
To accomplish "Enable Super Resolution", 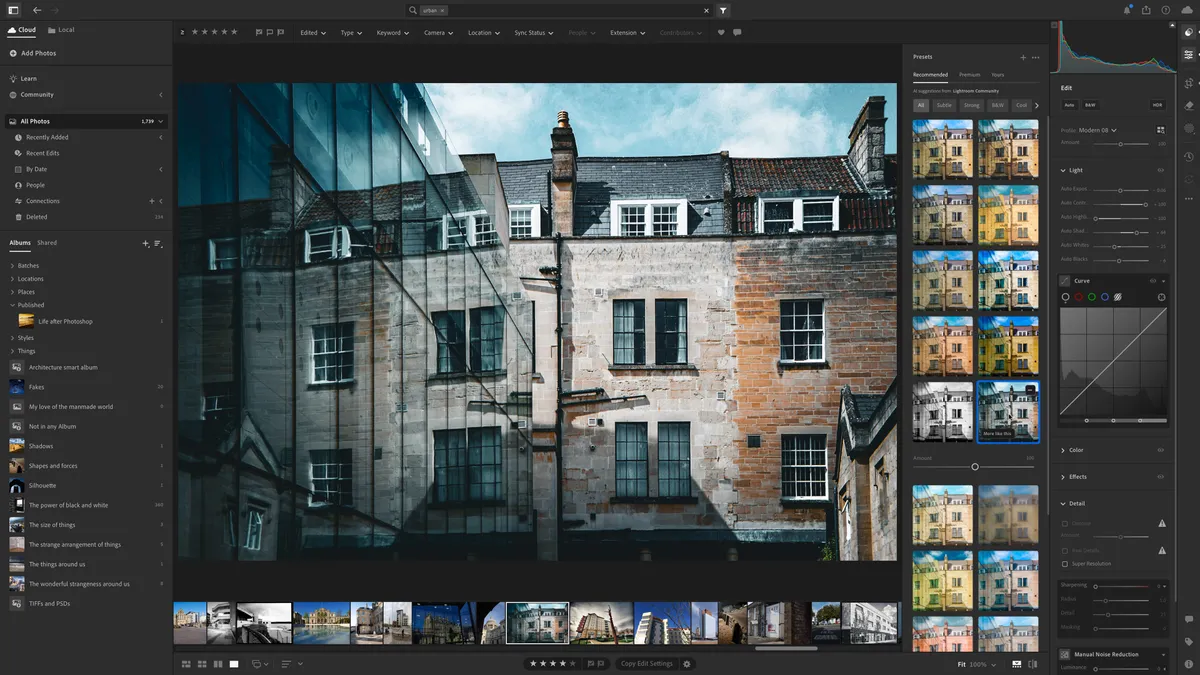I will tap(1065, 564).
